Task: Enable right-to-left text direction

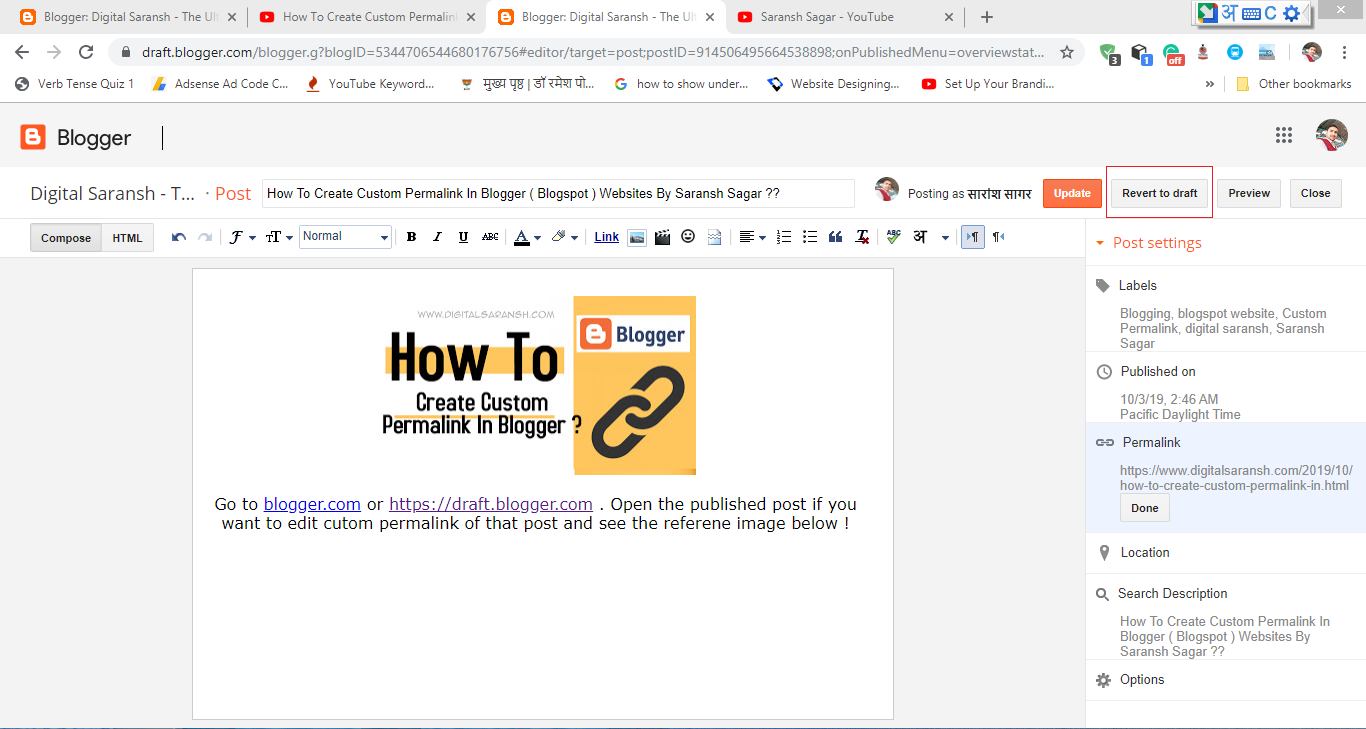Action: pos(998,237)
